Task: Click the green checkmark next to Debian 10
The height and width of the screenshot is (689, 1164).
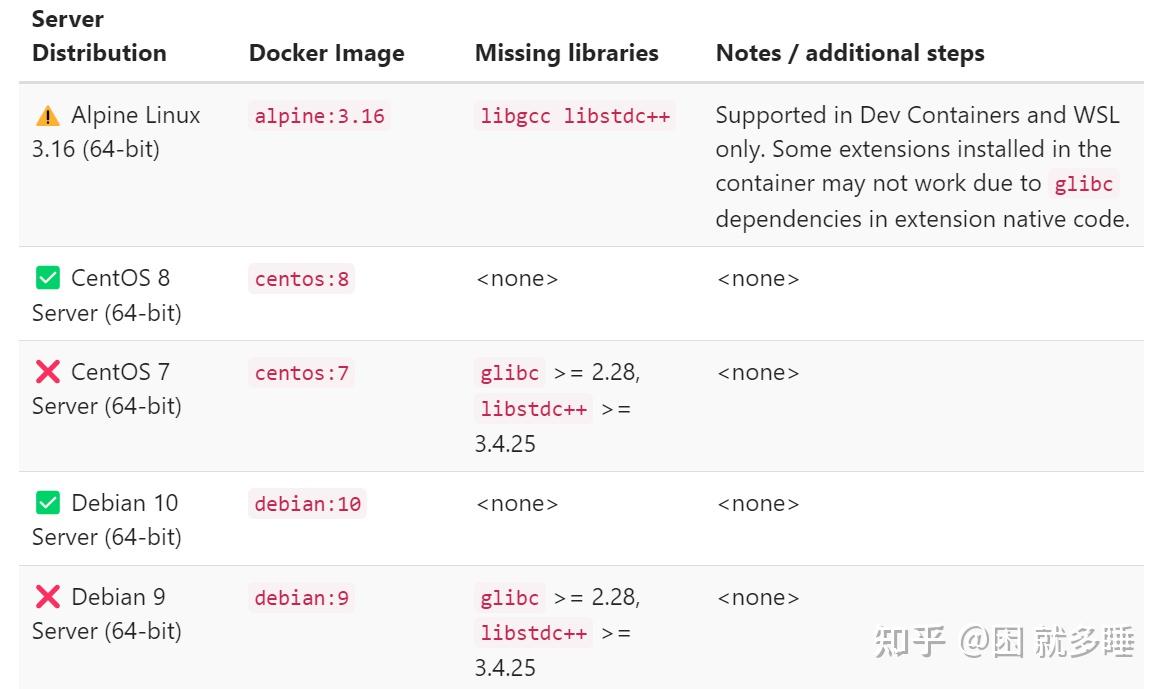Action: (x=47, y=503)
